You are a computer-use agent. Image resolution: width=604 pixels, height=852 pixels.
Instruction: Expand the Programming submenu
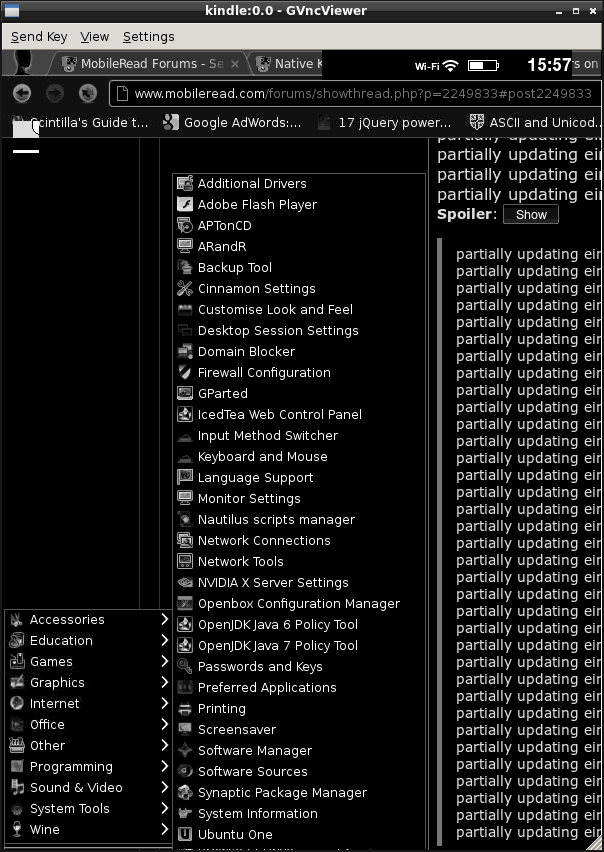tap(88, 766)
